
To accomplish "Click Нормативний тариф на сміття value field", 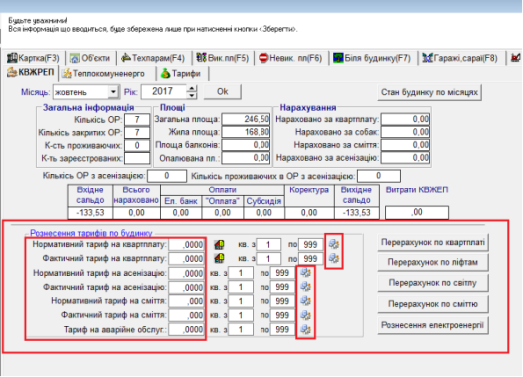I will [x=186, y=301].
